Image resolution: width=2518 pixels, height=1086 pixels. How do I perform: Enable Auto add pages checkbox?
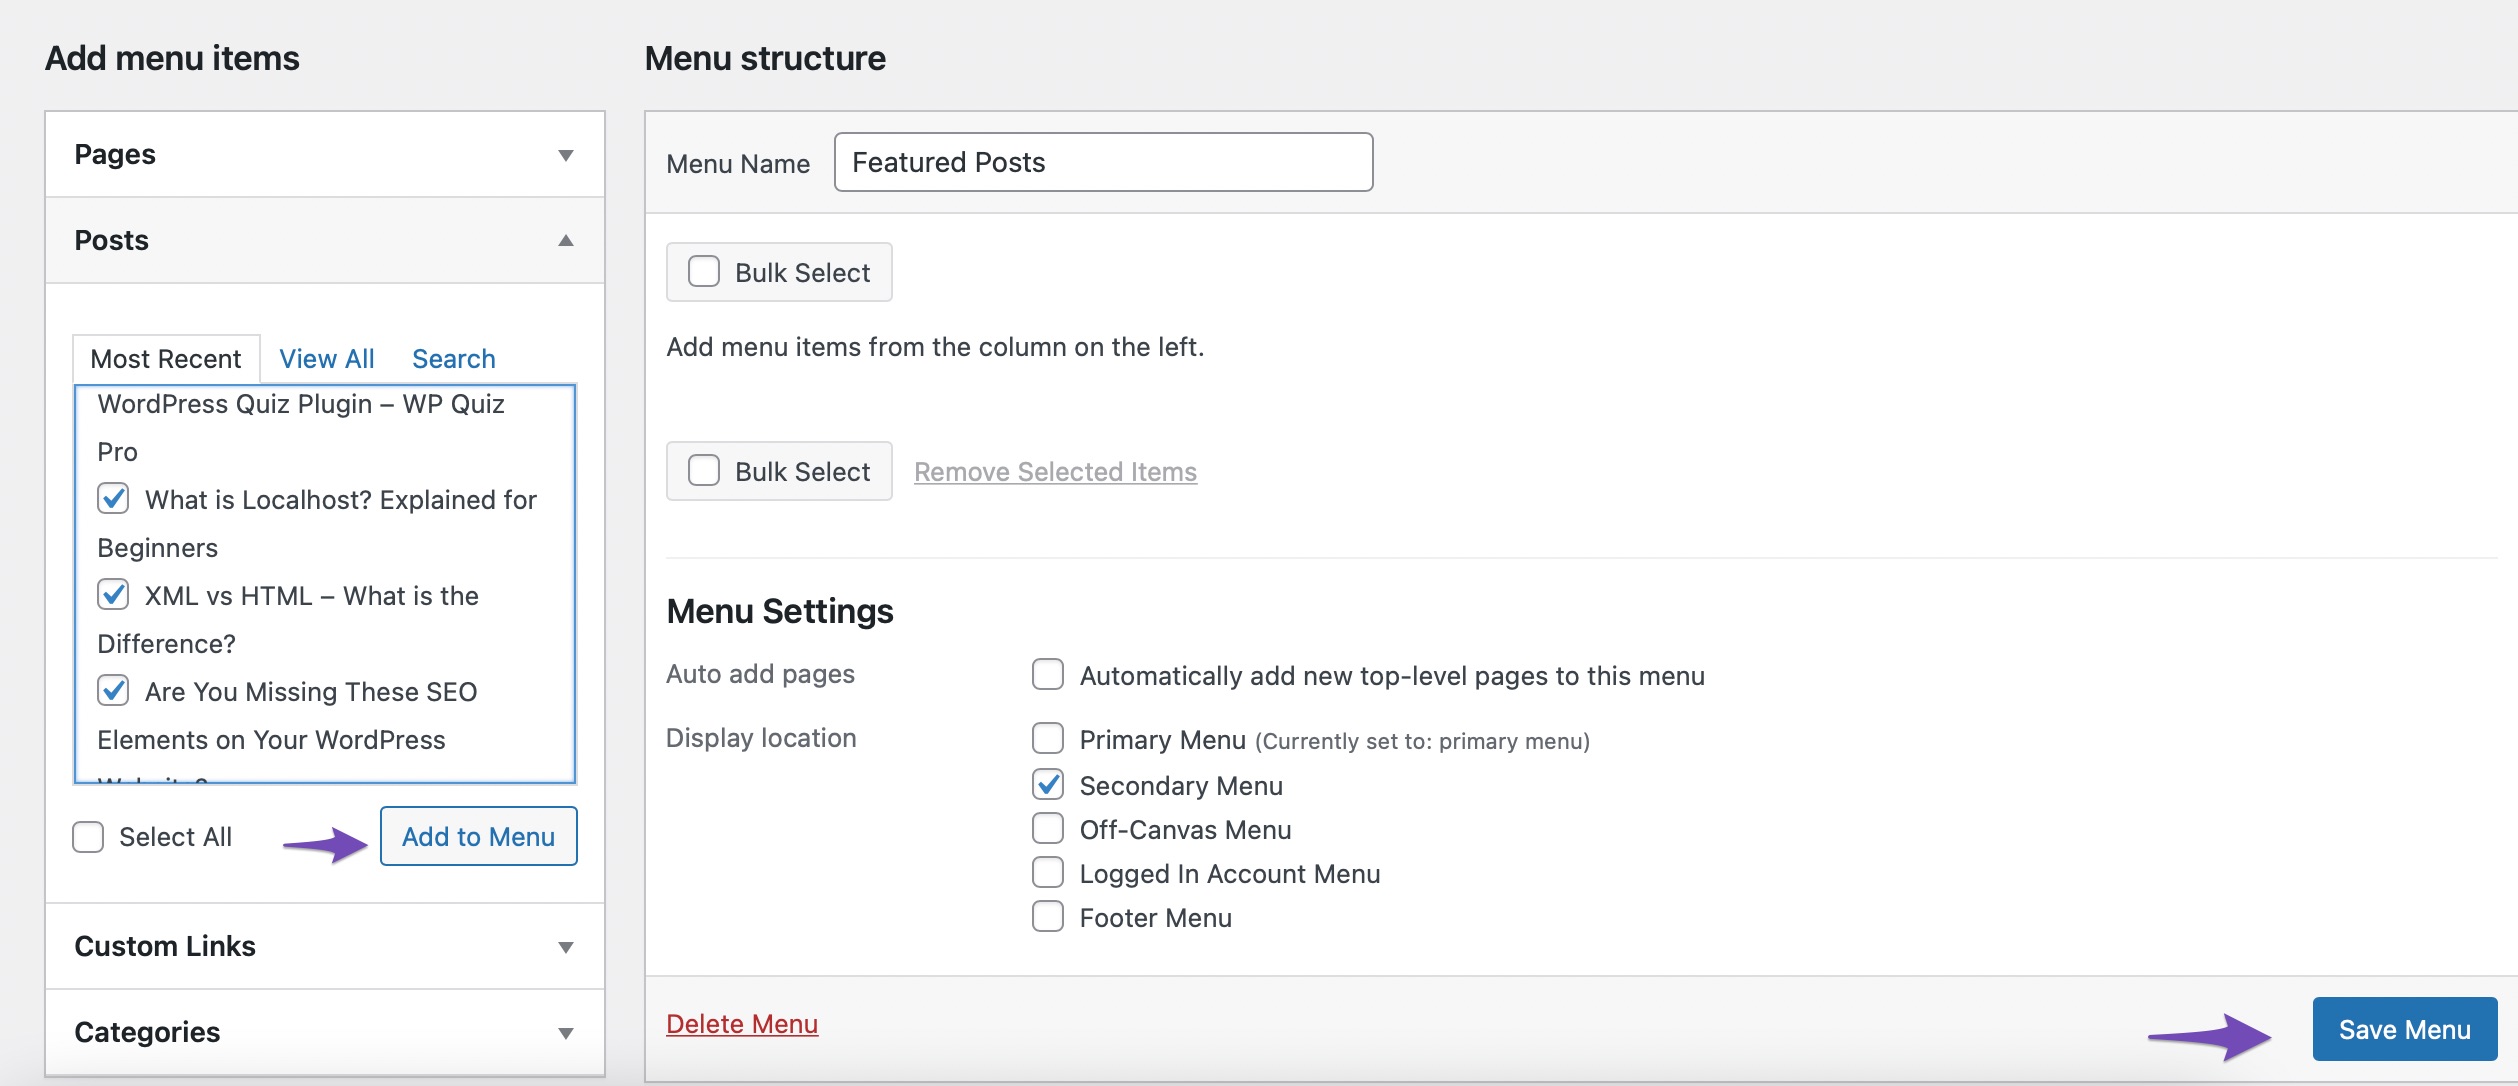(x=1045, y=673)
